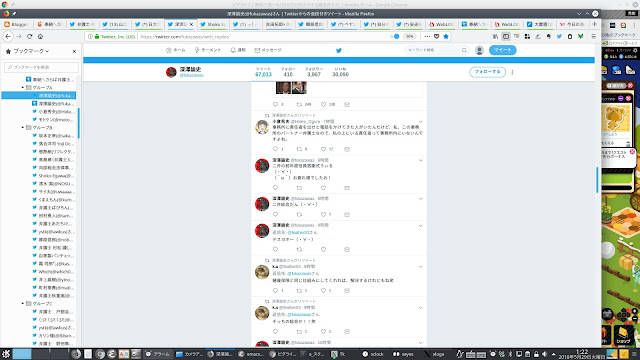The height and width of the screenshot is (360, 640).
Task: Click the フォローする button on profile
Action: point(487,72)
